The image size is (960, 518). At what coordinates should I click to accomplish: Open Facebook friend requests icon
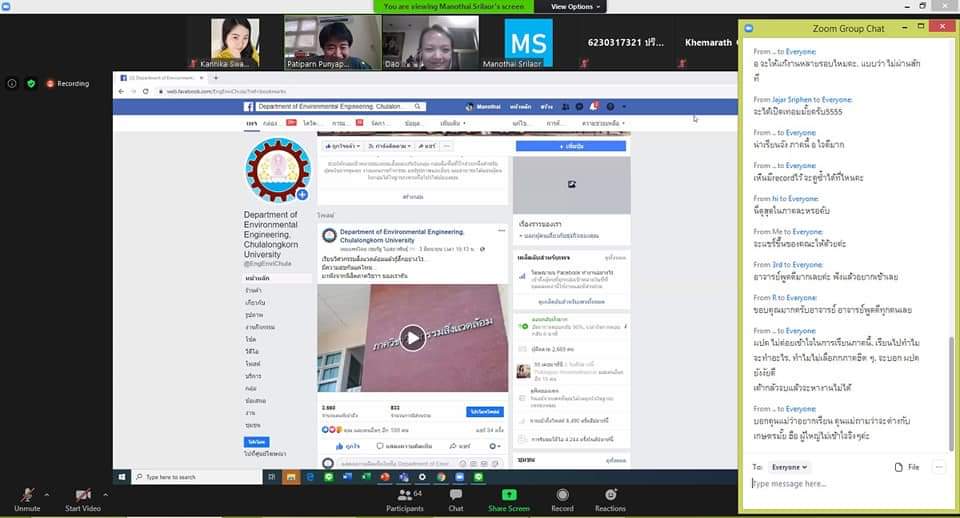(566, 107)
